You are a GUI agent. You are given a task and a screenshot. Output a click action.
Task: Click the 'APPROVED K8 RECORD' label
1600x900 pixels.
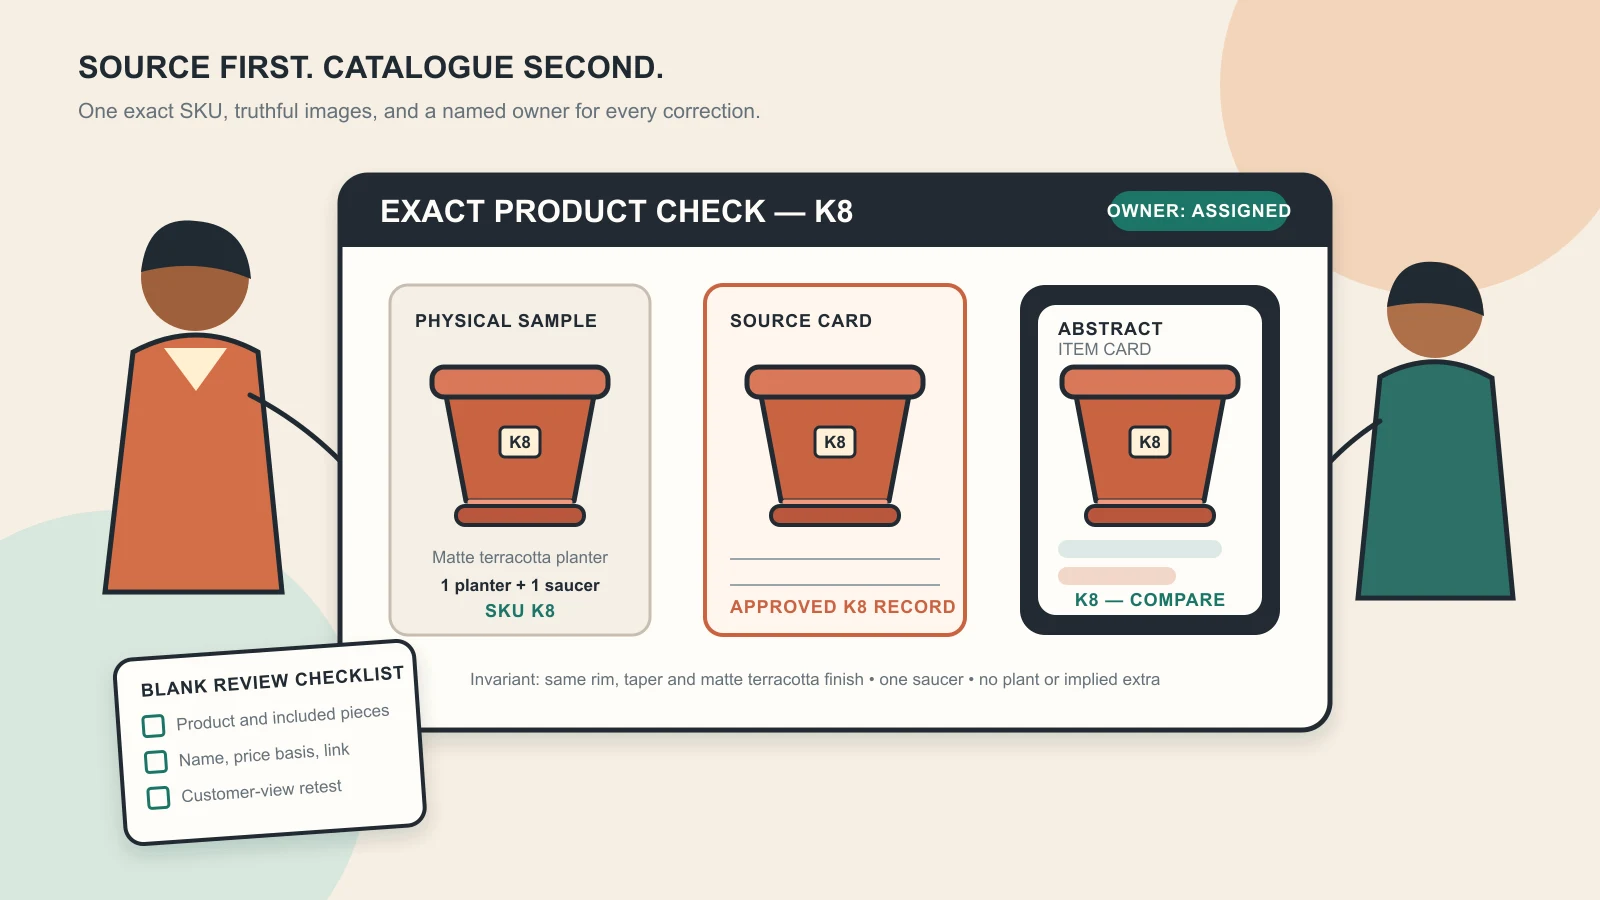pos(843,607)
